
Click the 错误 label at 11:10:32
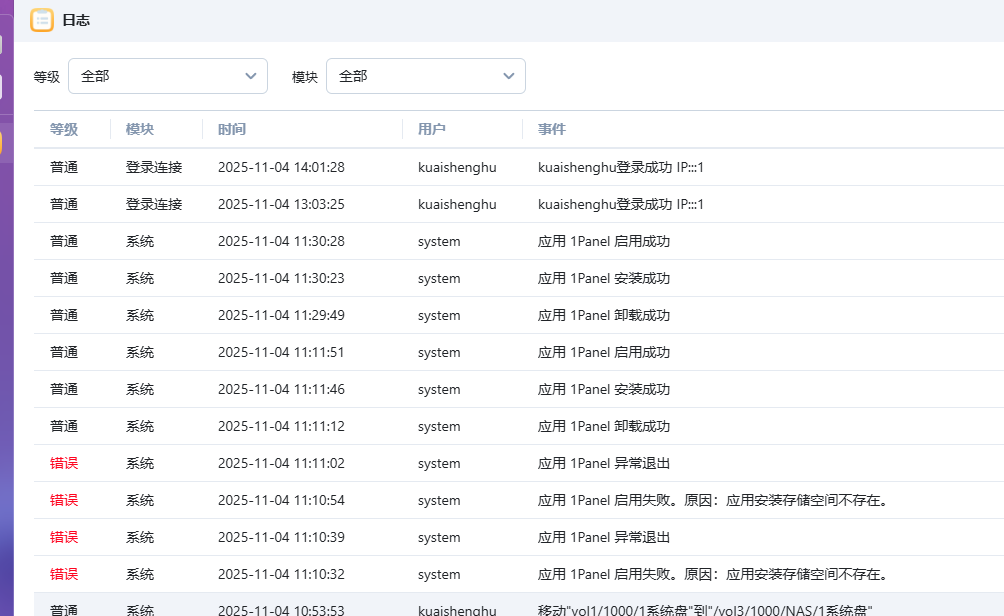[64, 574]
